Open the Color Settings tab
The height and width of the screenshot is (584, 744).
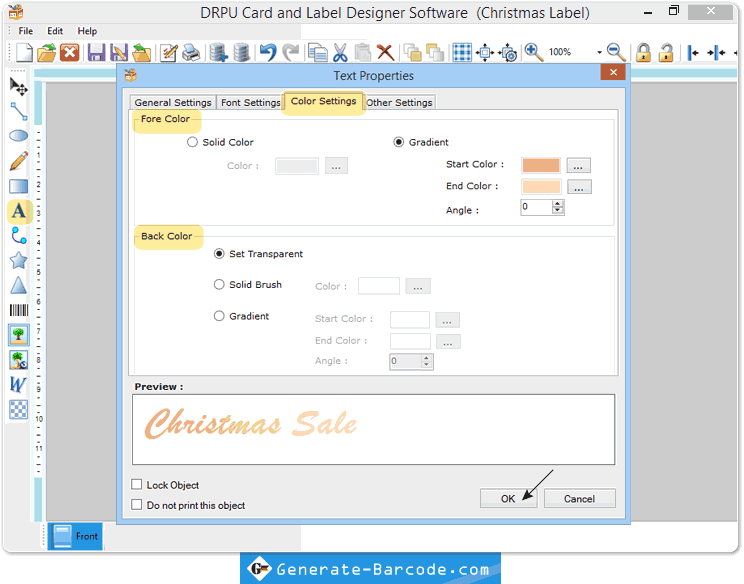(x=324, y=101)
